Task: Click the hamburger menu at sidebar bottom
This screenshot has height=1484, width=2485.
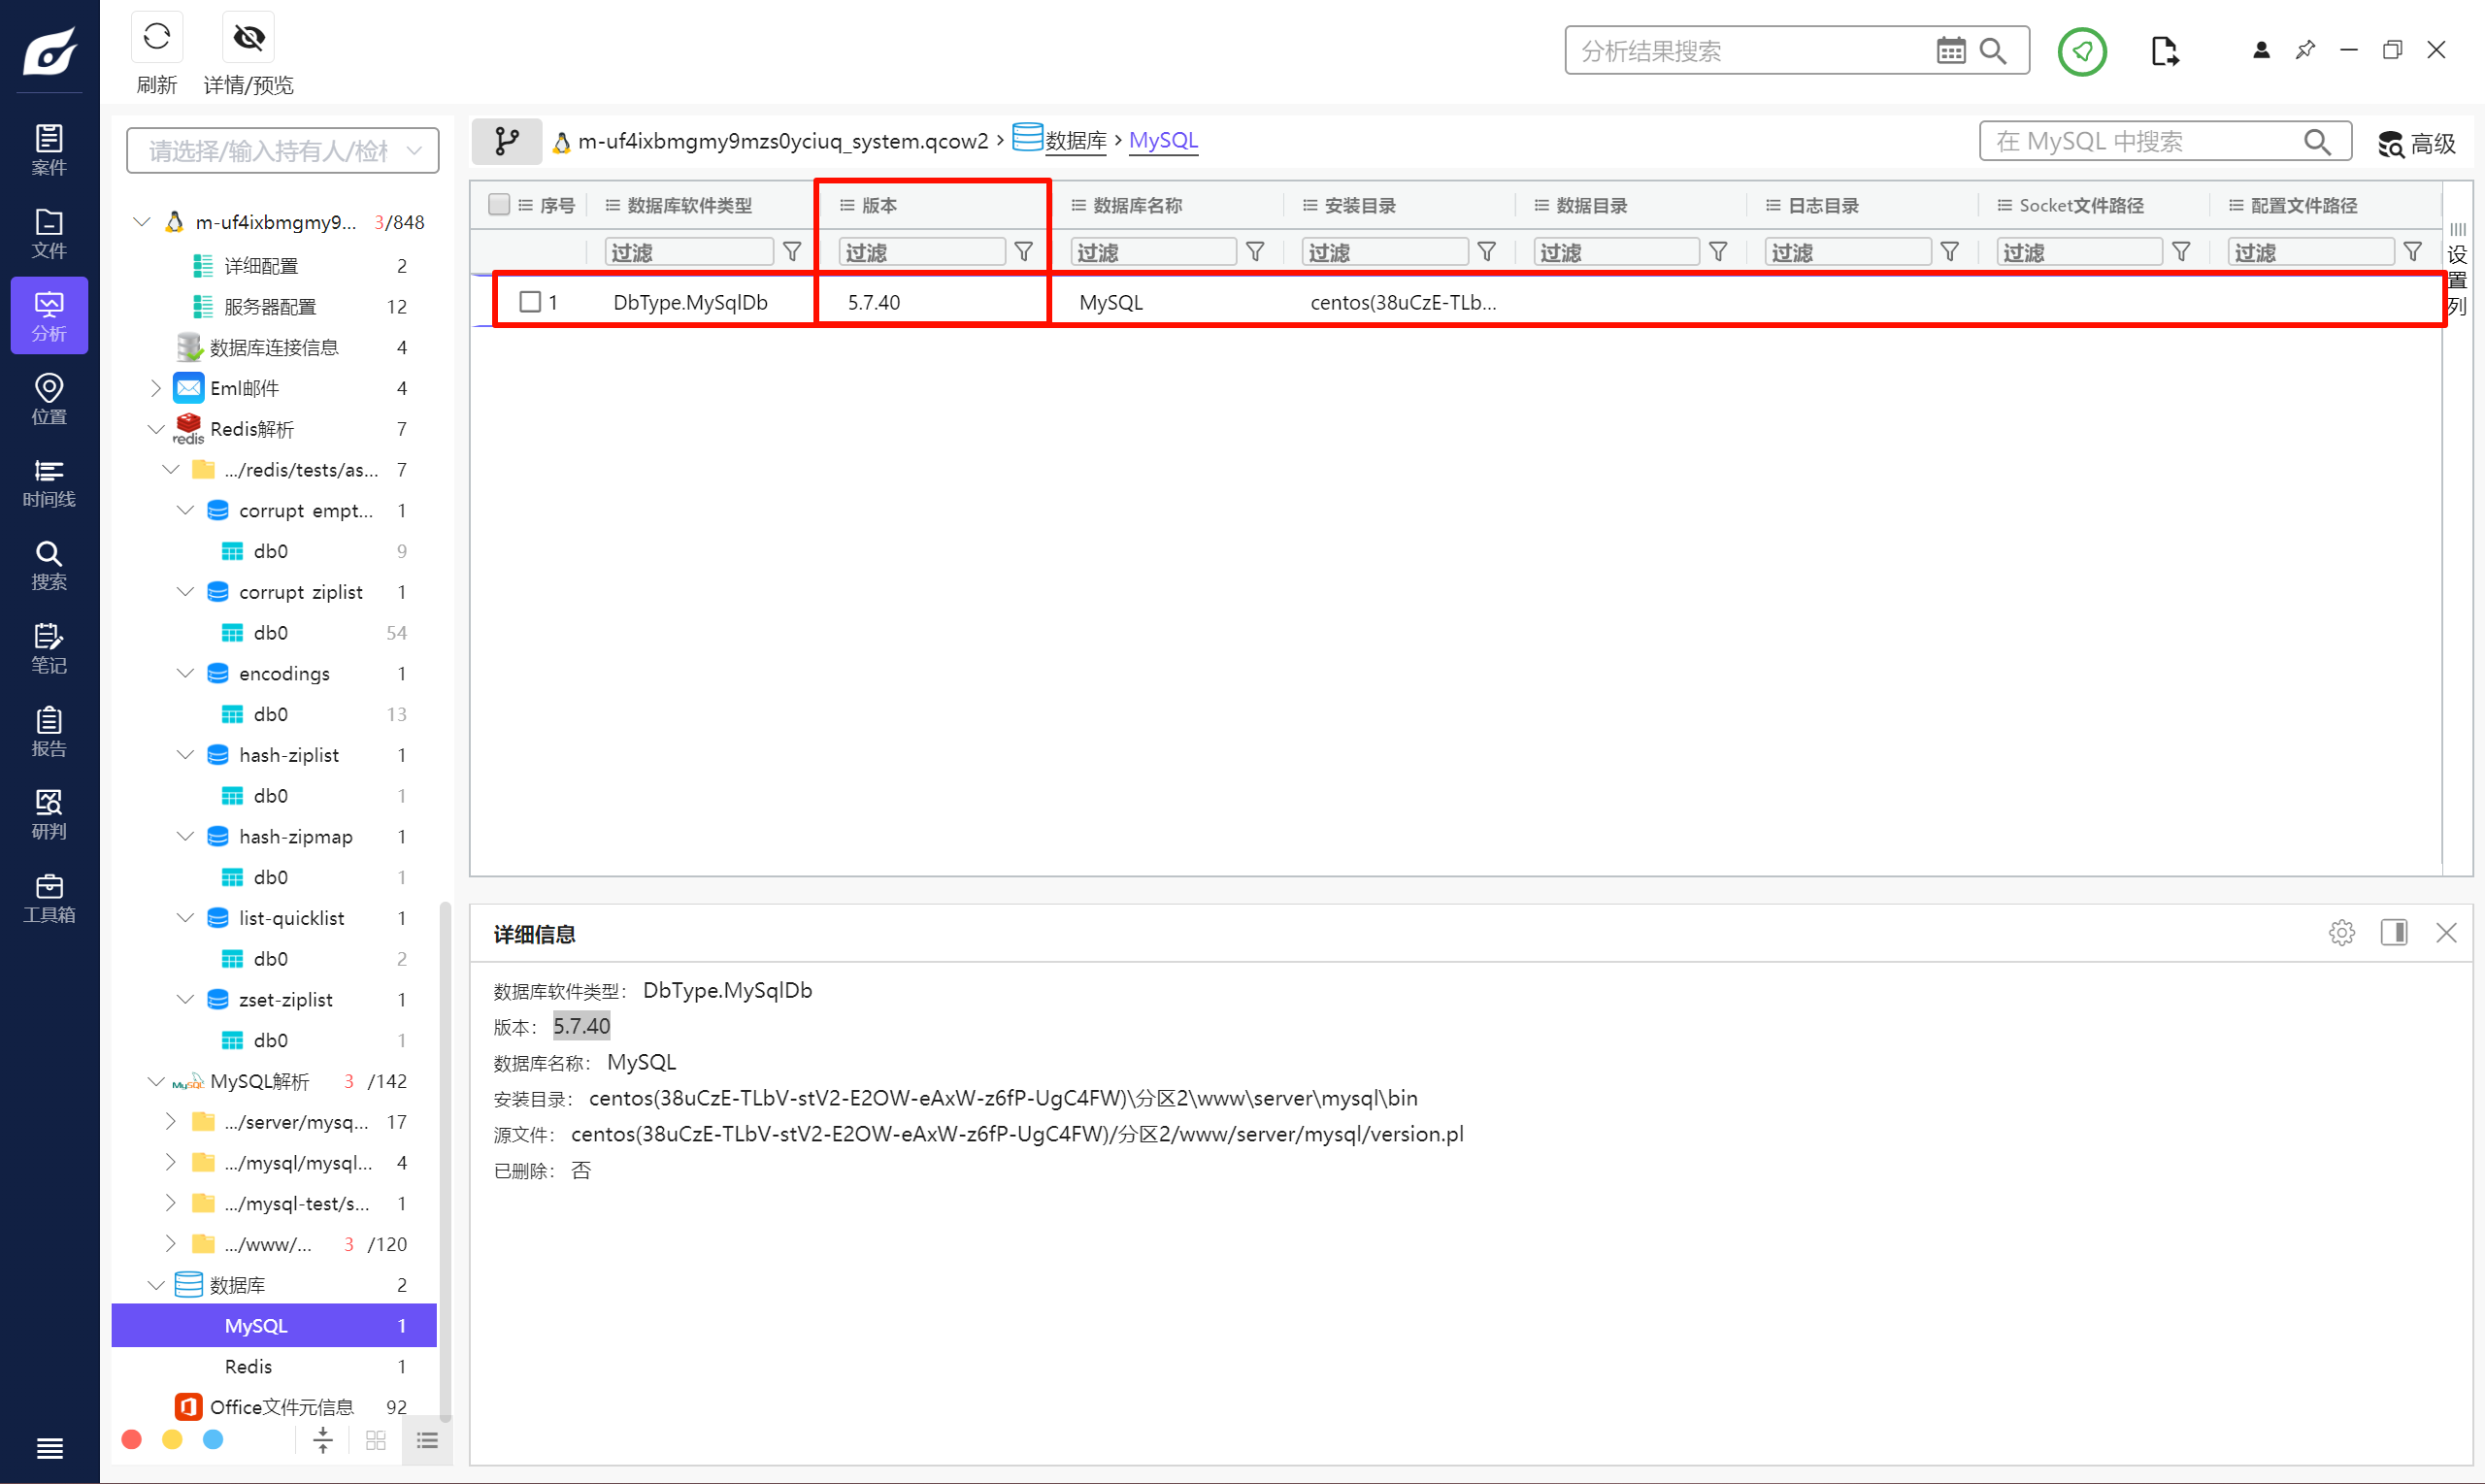Action: pos(49,1447)
